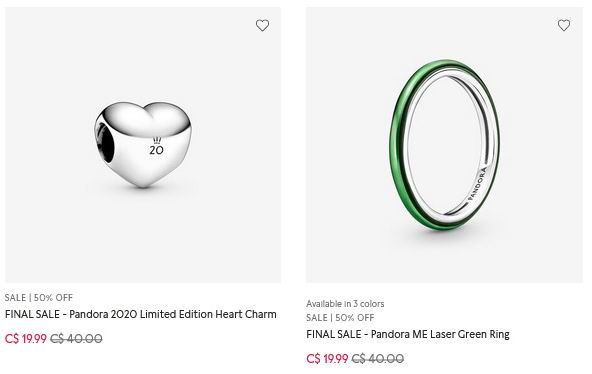592x374 pixels.
Task: Click the SALE 50% OFF label above ring title
Action: tap(340, 317)
